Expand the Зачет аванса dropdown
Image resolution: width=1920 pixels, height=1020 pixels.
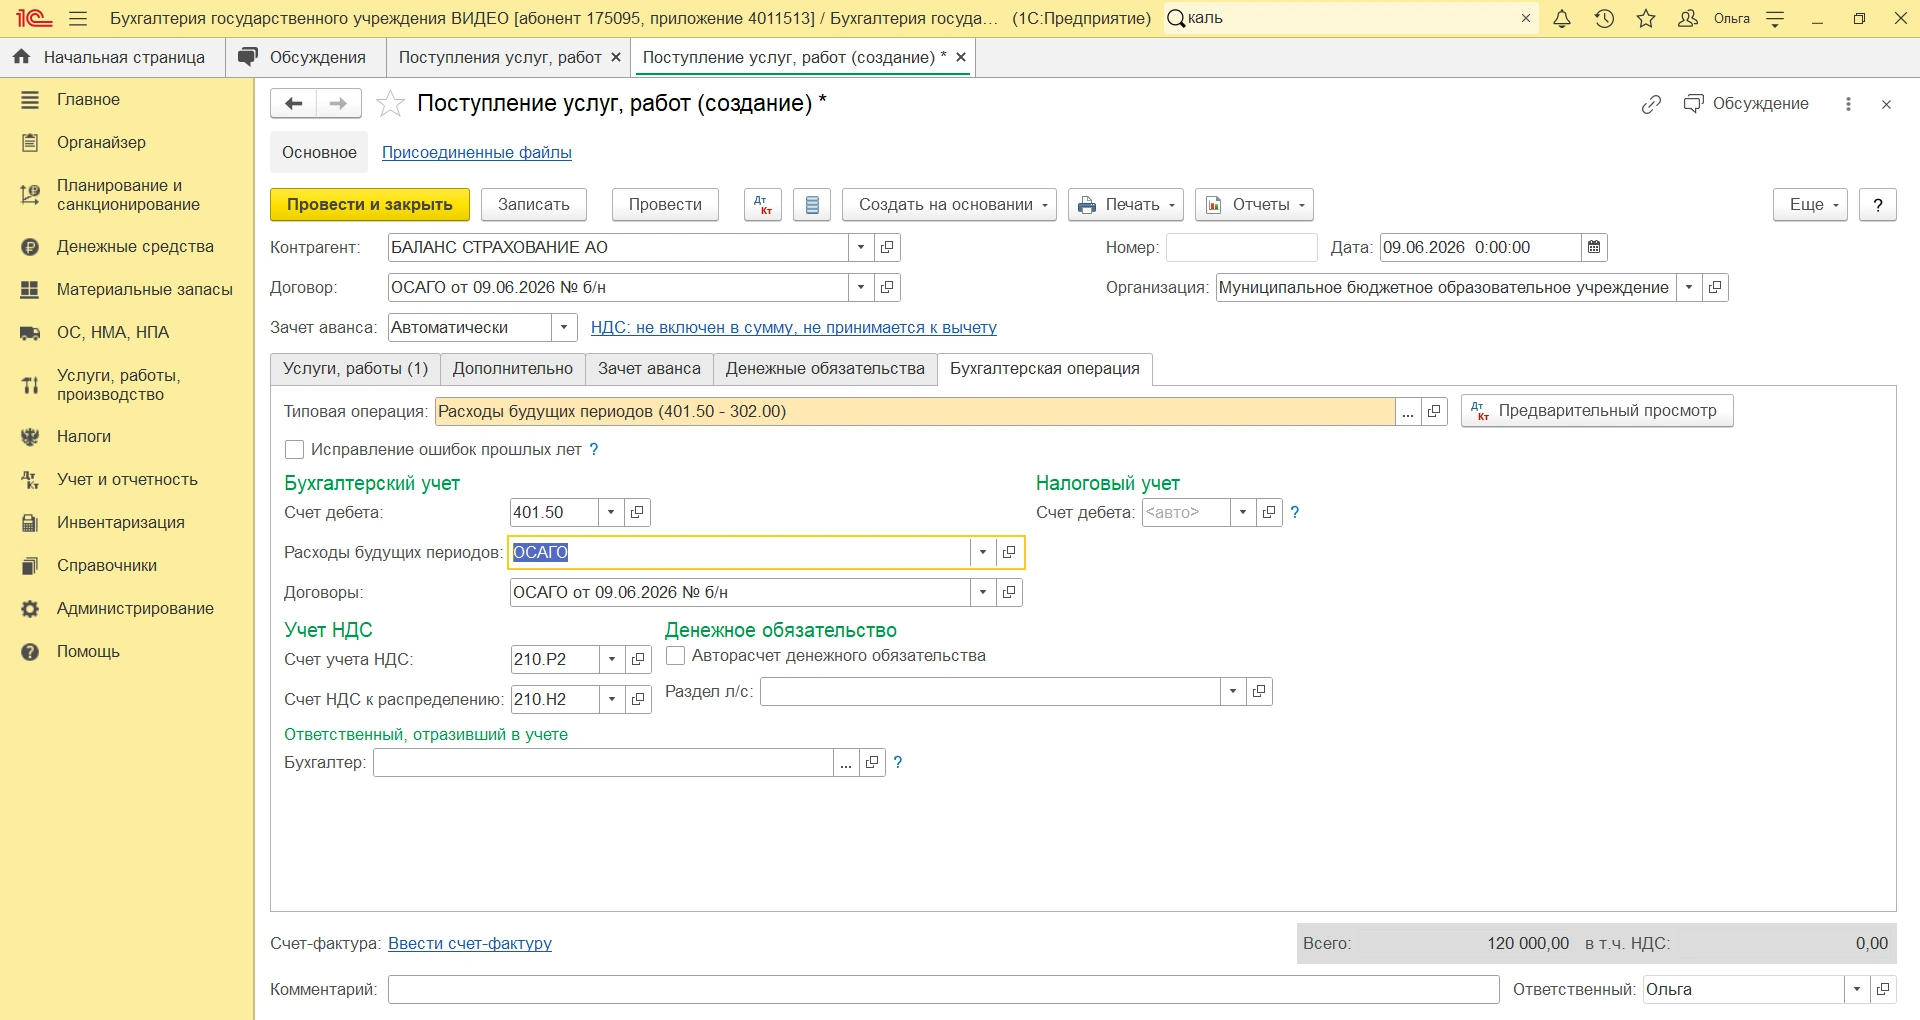click(x=564, y=327)
